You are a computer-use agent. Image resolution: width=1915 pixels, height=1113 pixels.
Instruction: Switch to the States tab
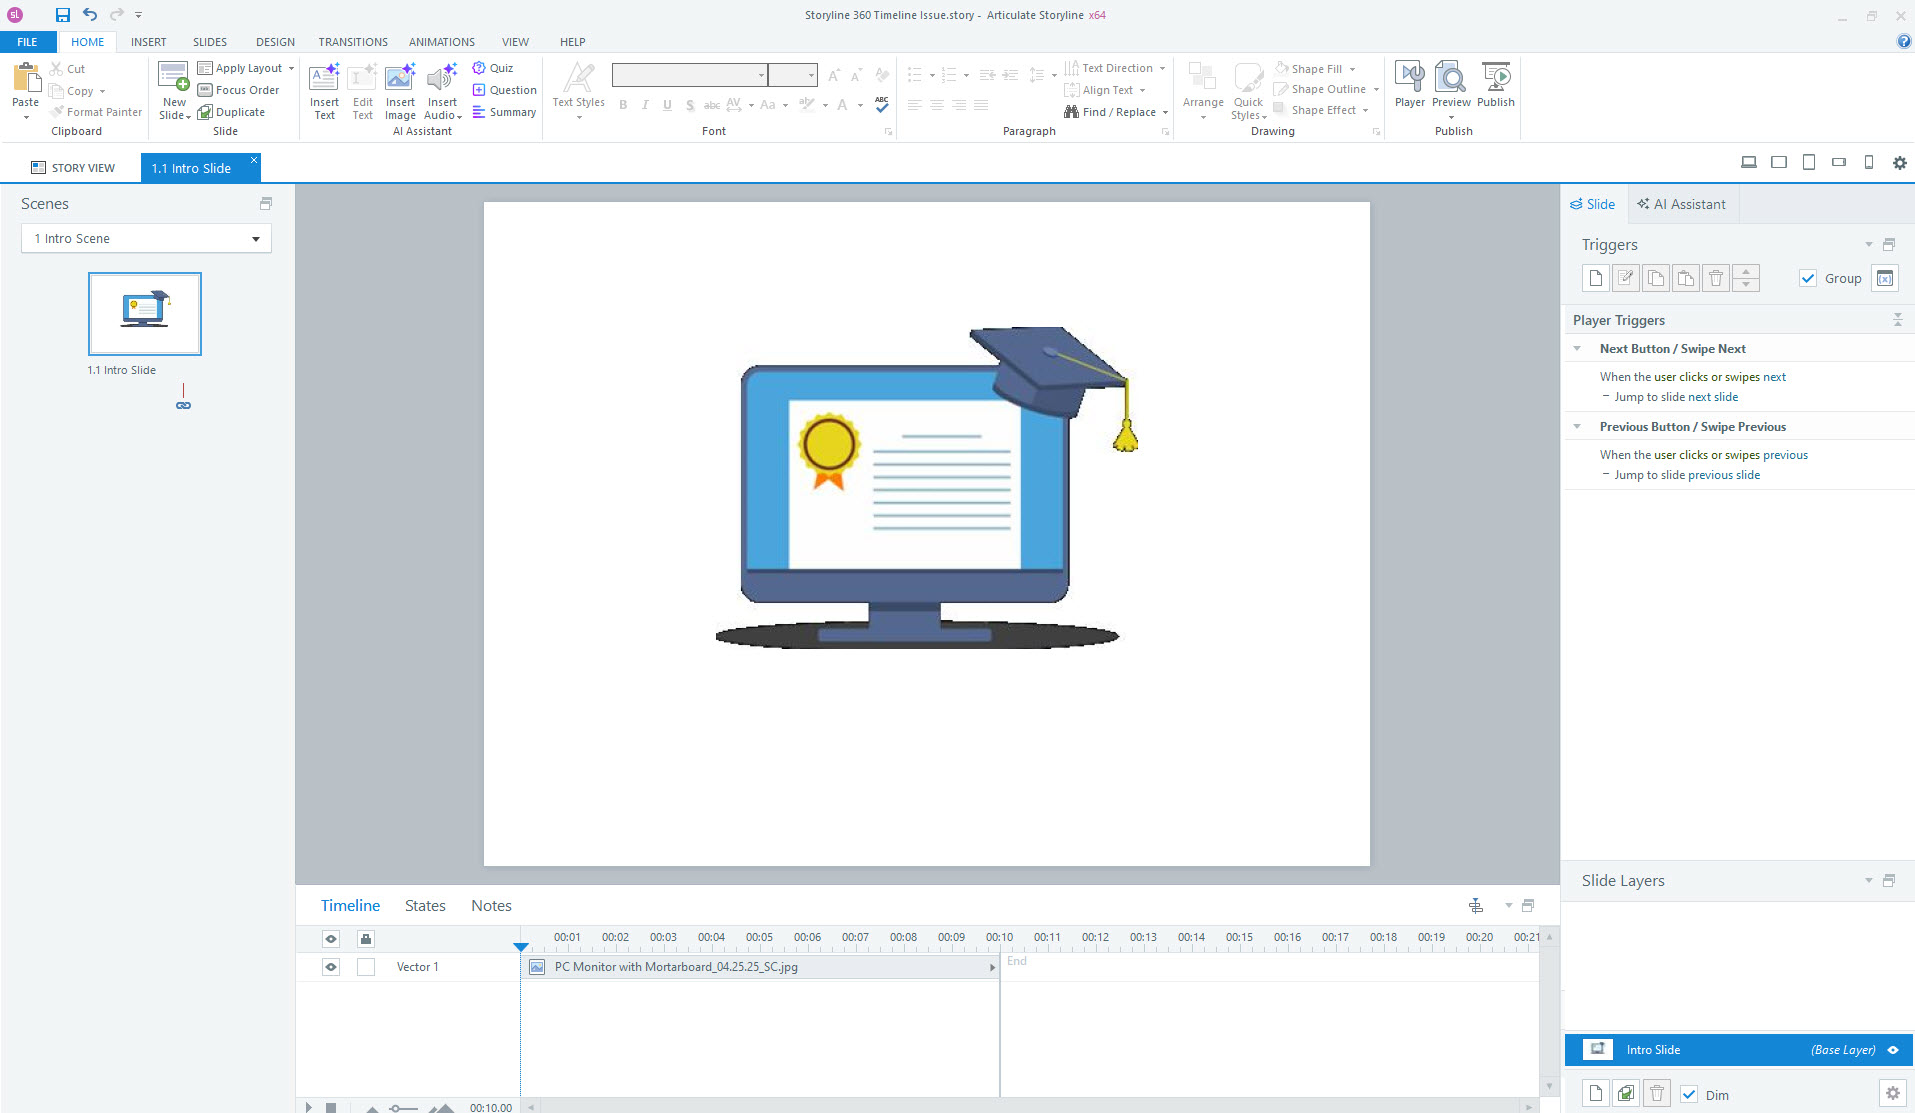point(425,906)
